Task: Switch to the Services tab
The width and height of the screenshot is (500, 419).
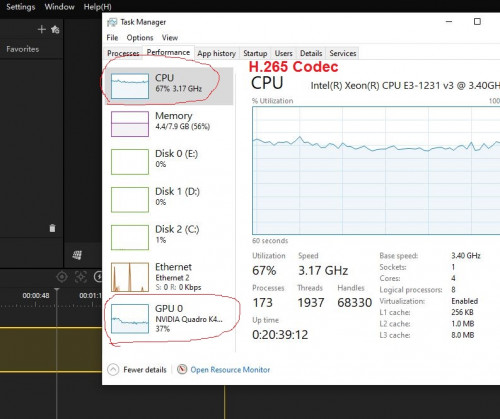Action: [x=343, y=53]
